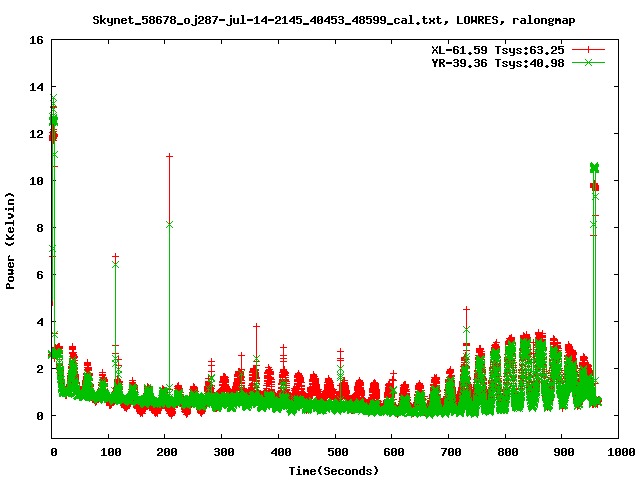Click the green x marker near 8 Kelvin at 210 seconds

pyautogui.click(x=169, y=224)
